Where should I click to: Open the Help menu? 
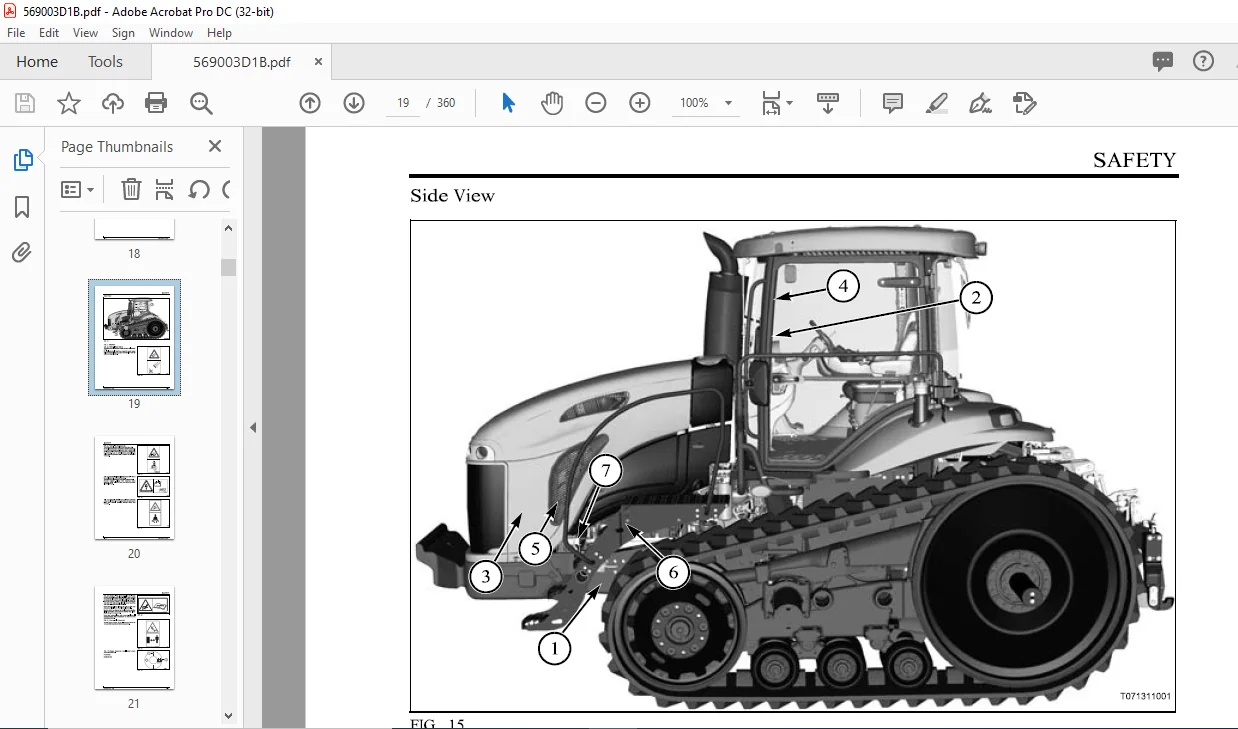click(x=219, y=33)
